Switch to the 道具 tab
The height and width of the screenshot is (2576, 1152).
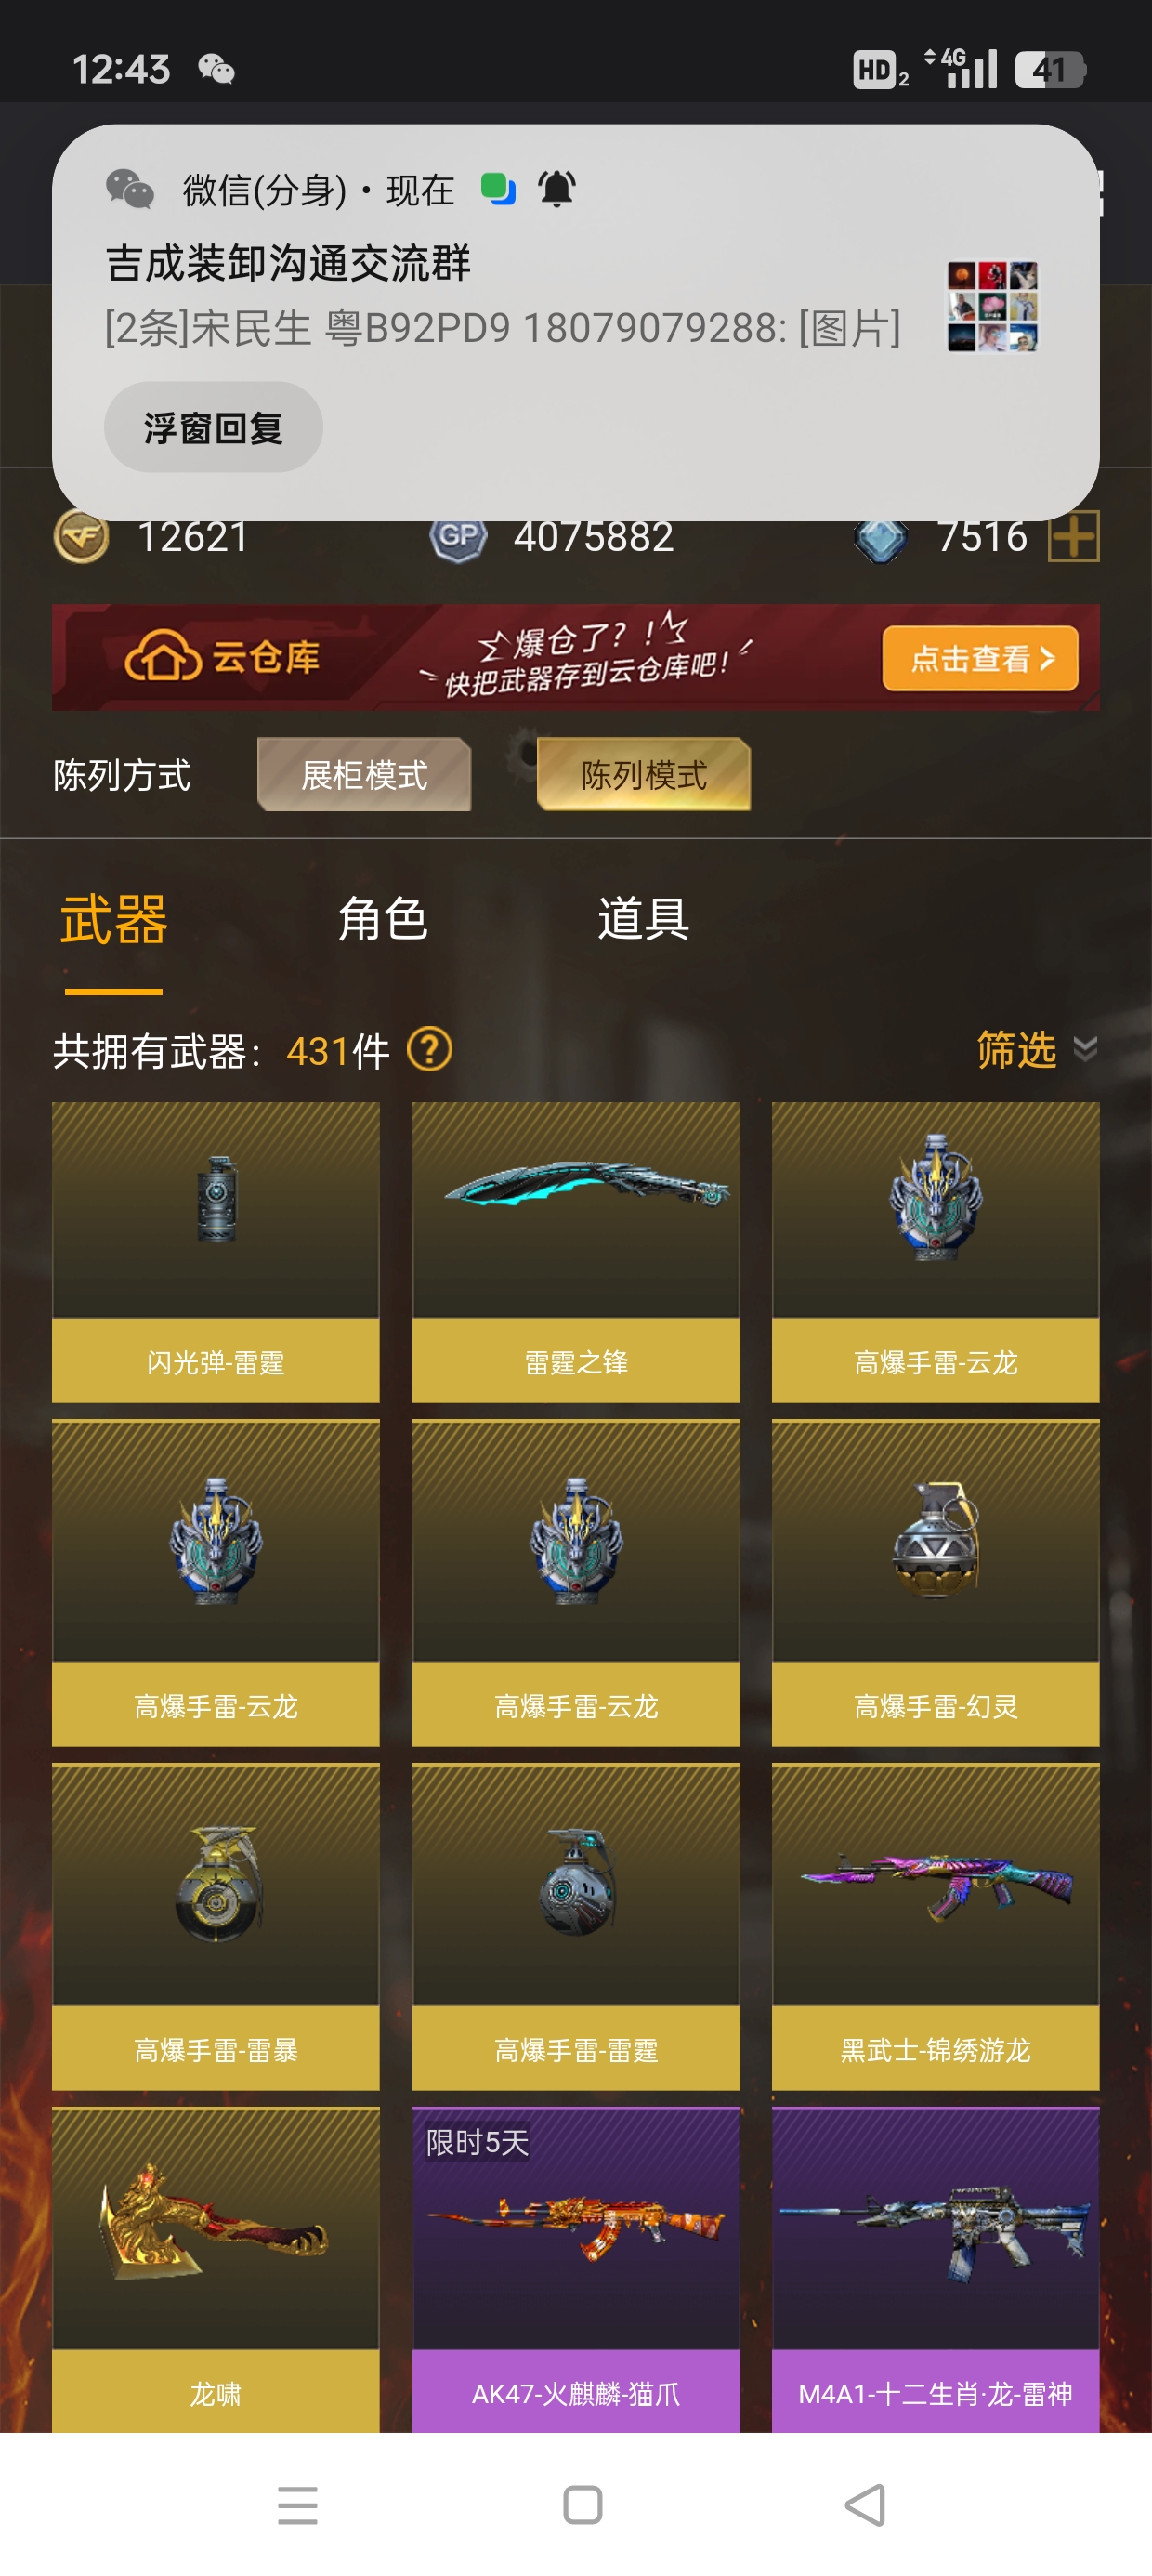coord(643,919)
